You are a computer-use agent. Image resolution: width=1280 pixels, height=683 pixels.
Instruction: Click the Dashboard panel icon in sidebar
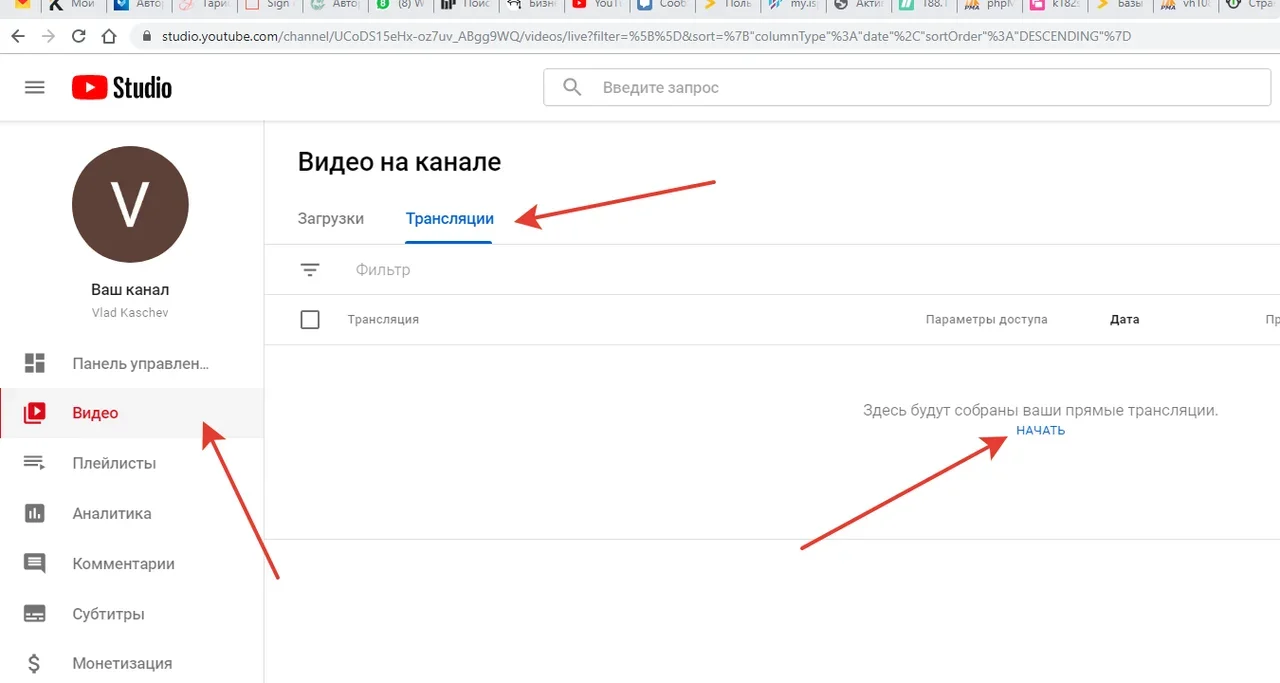(x=35, y=363)
